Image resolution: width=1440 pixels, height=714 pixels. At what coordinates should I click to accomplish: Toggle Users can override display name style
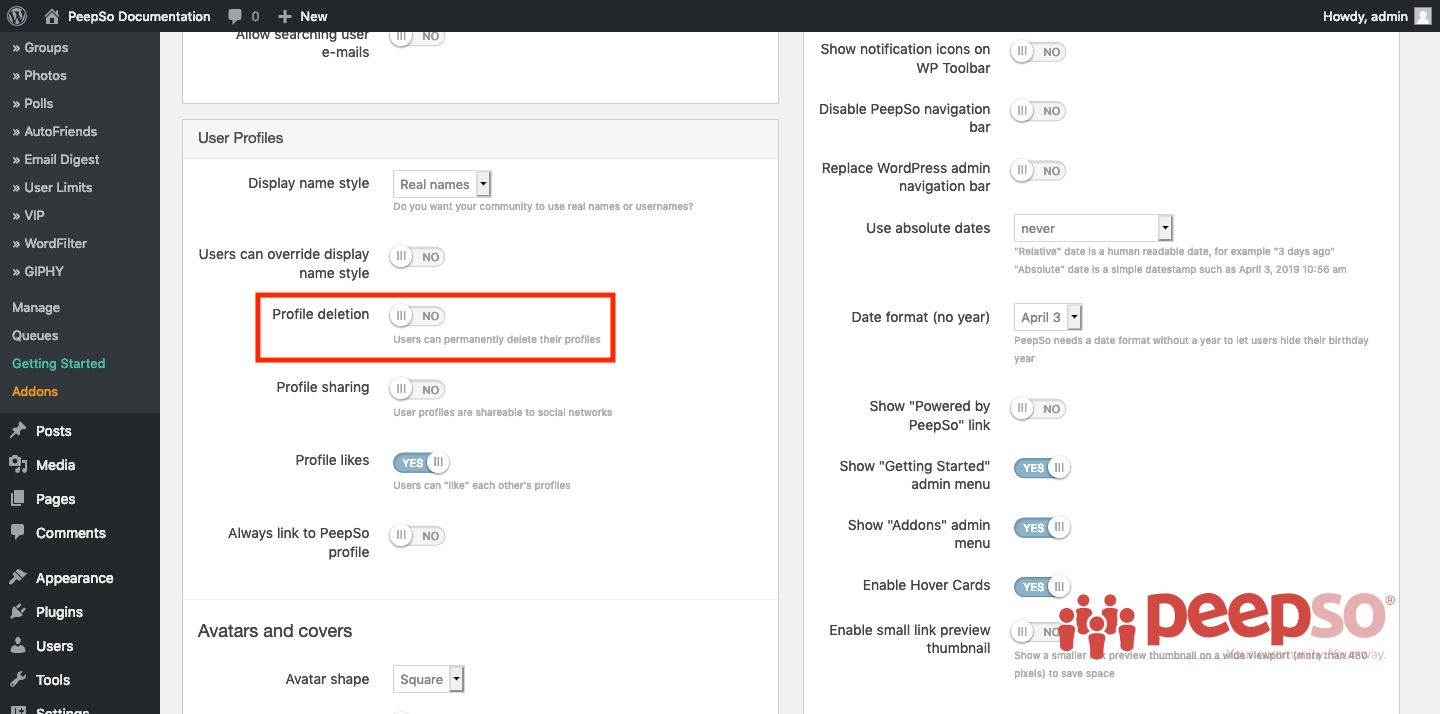[417, 257]
